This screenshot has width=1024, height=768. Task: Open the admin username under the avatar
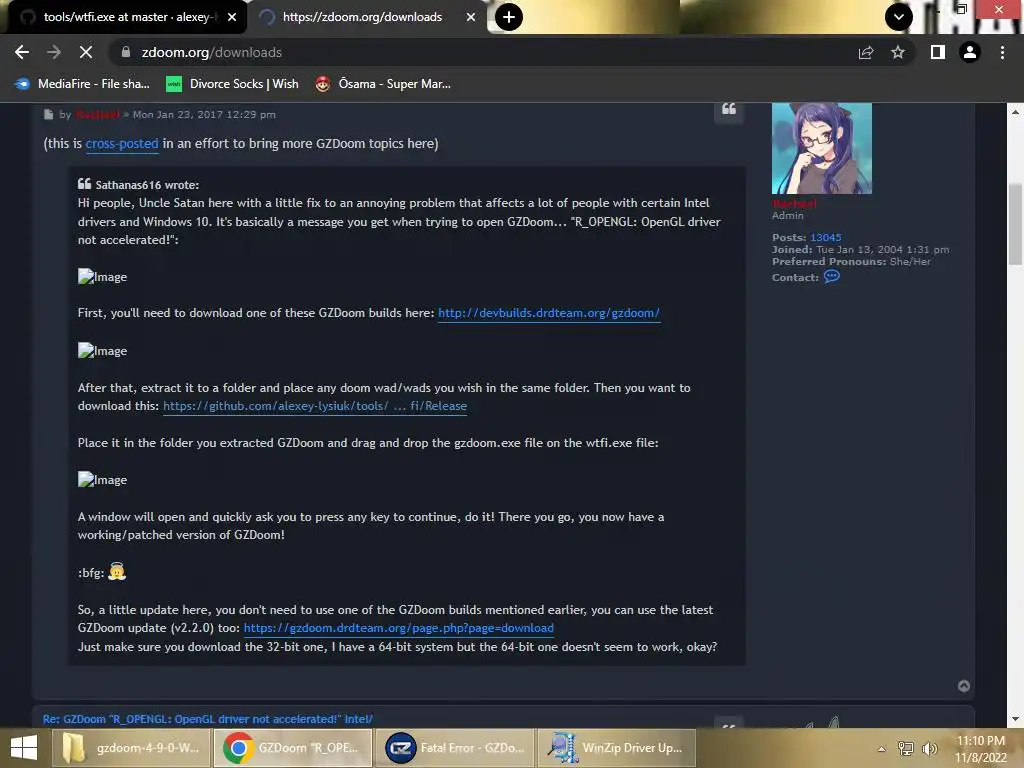pyautogui.click(x=794, y=203)
